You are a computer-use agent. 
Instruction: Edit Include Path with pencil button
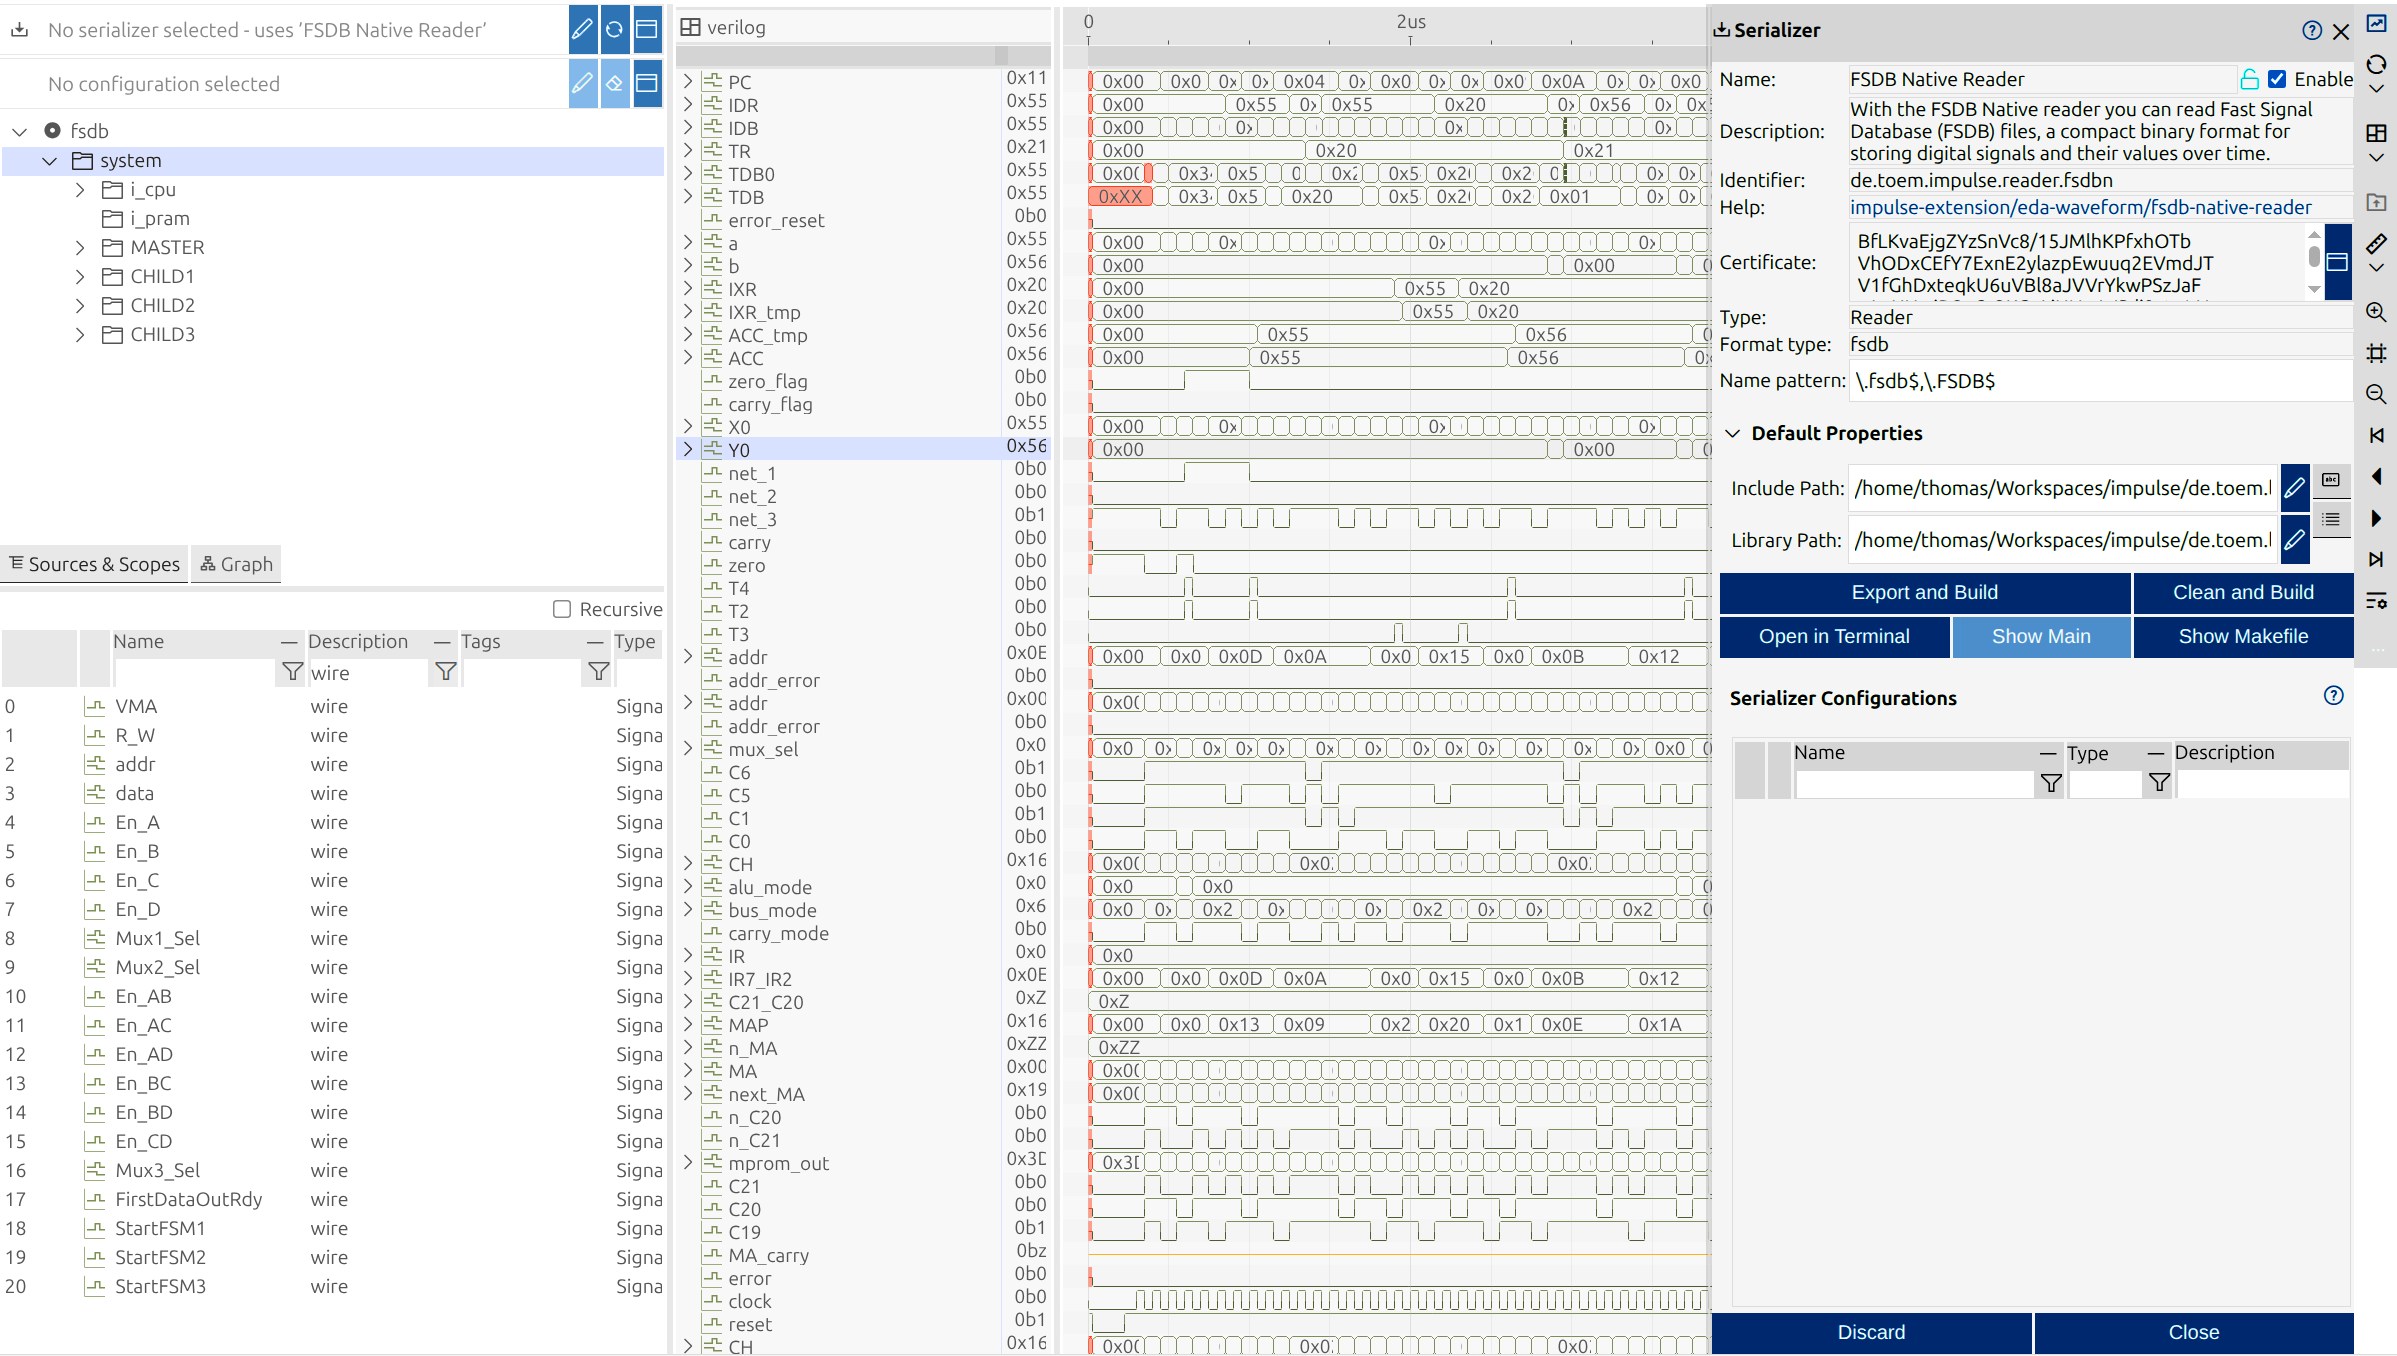[2294, 488]
